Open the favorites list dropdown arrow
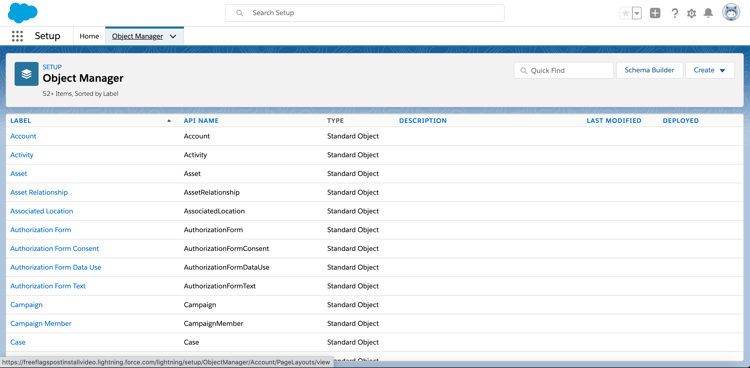Viewport: 750px width, 368px height. [637, 13]
